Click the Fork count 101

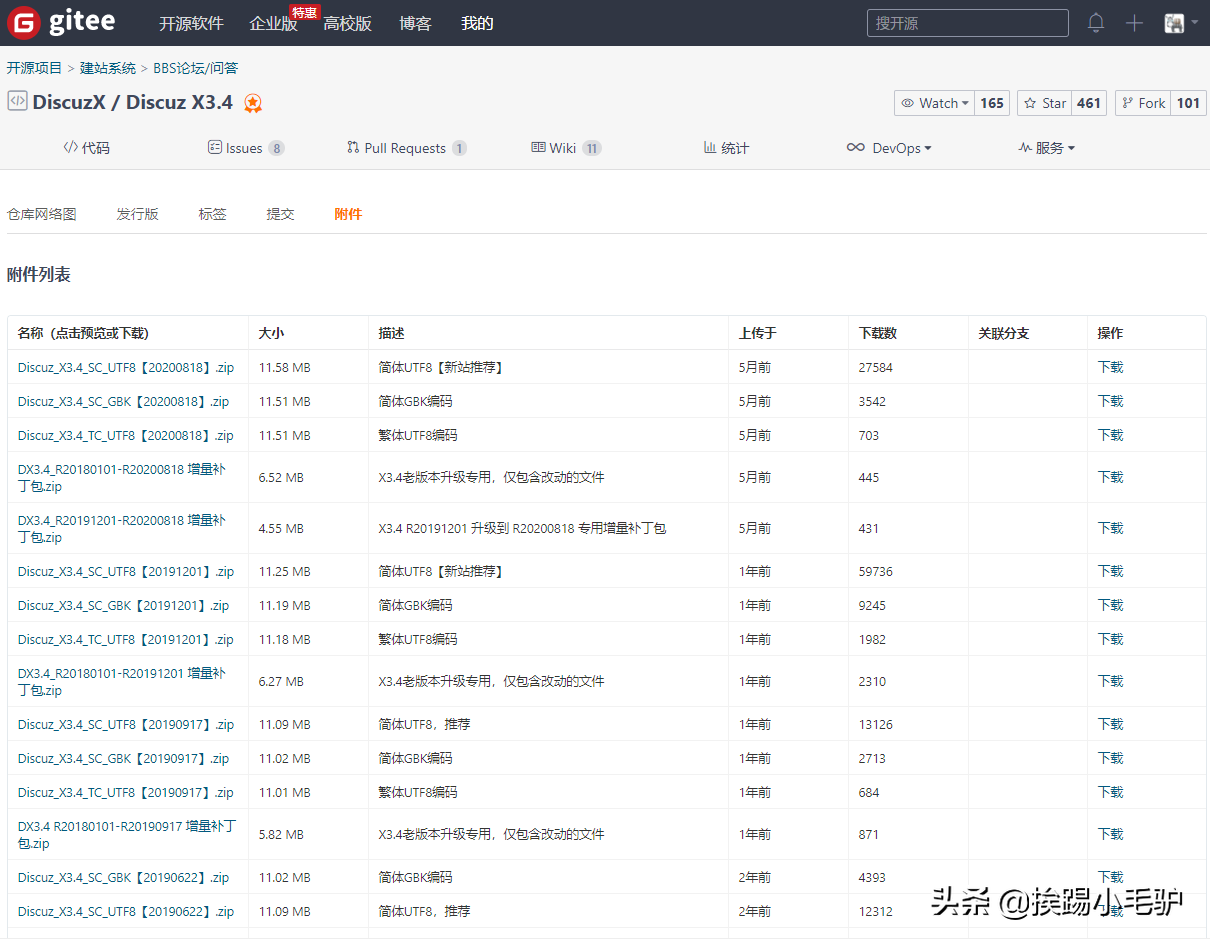point(1188,103)
